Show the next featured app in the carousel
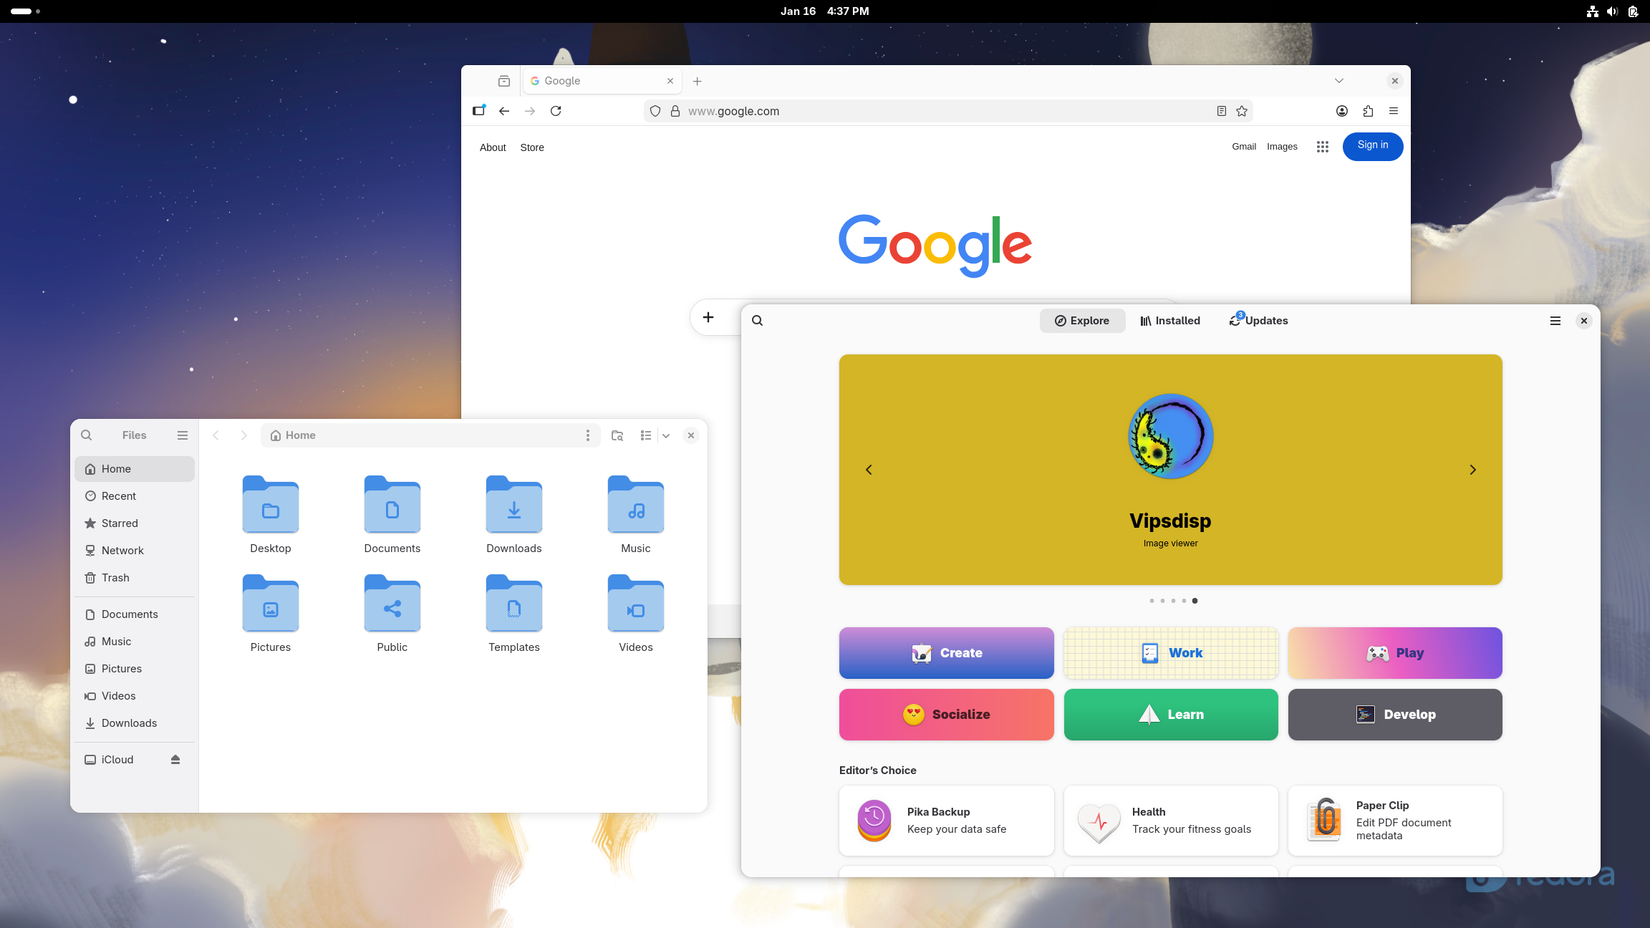 (x=1472, y=470)
